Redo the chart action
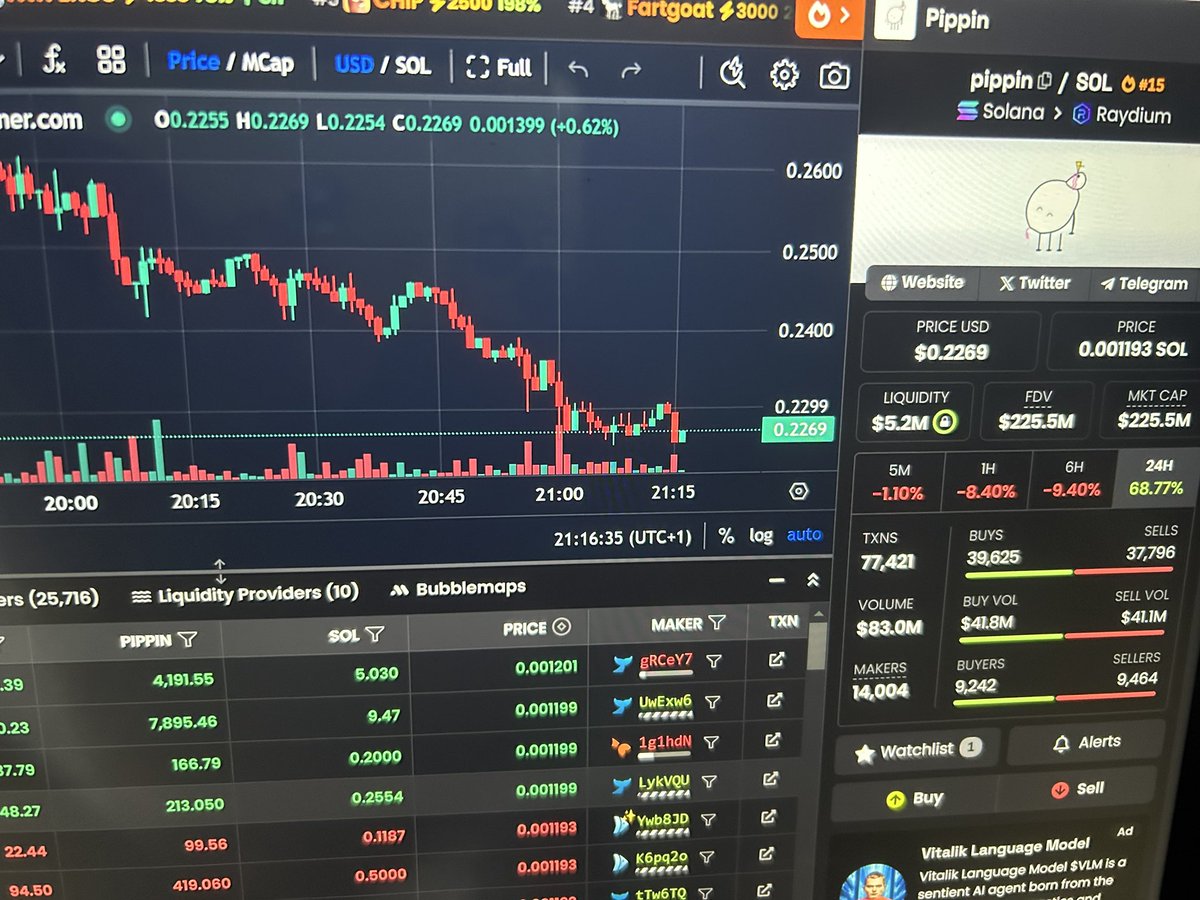 631,70
